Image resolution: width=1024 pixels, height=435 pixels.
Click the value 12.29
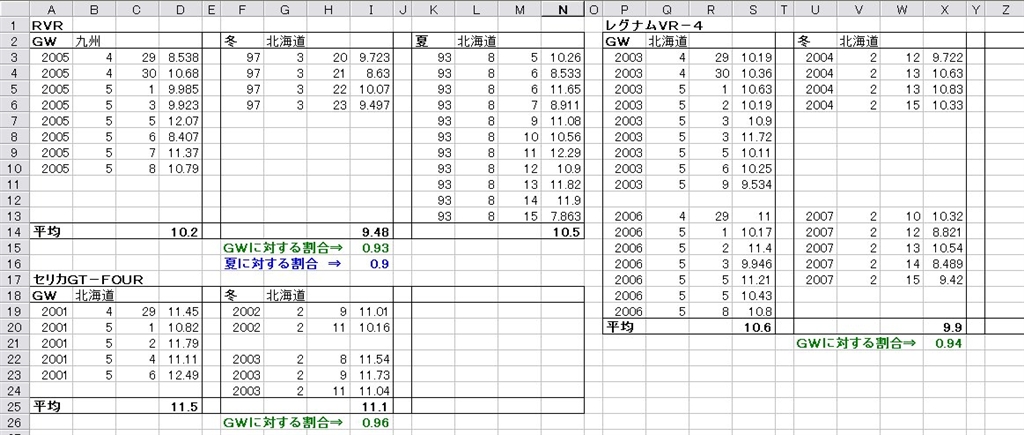566,152
